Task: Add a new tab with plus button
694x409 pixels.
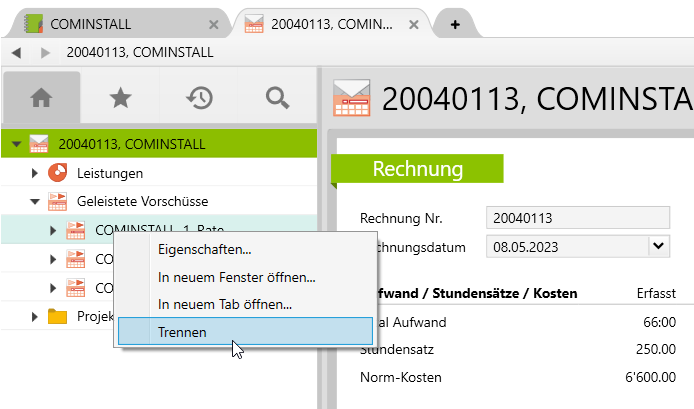Action: (455, 24)
